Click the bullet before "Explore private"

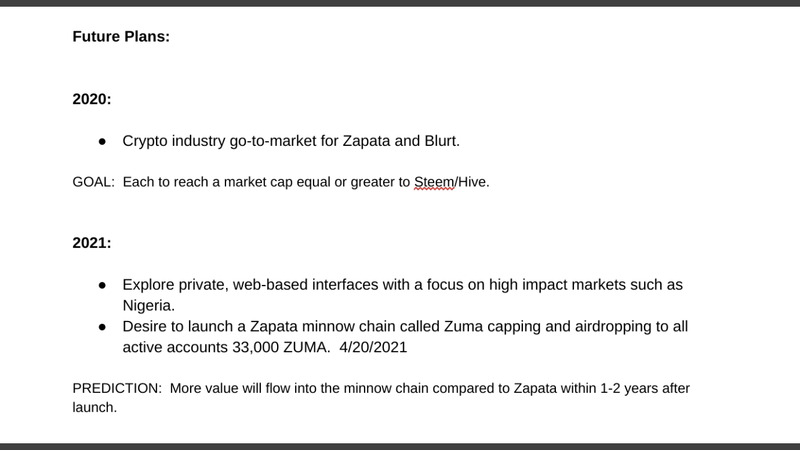tap(103, 285)
